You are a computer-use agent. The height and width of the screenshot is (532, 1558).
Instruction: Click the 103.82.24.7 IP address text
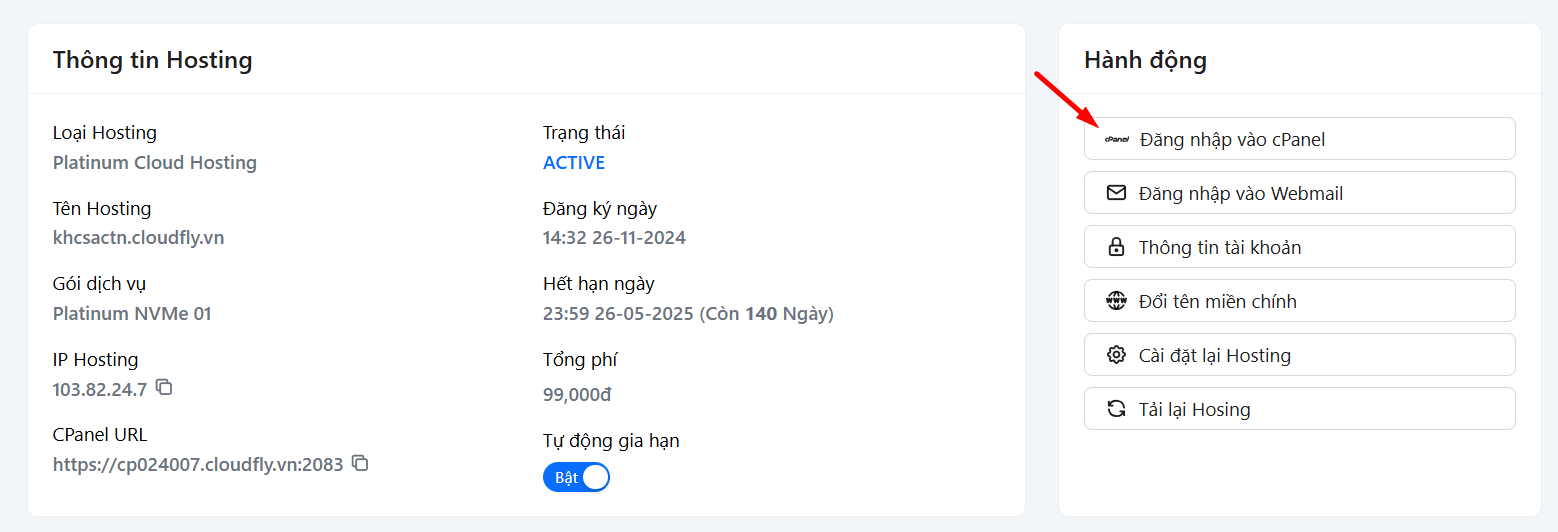point(100,390)
